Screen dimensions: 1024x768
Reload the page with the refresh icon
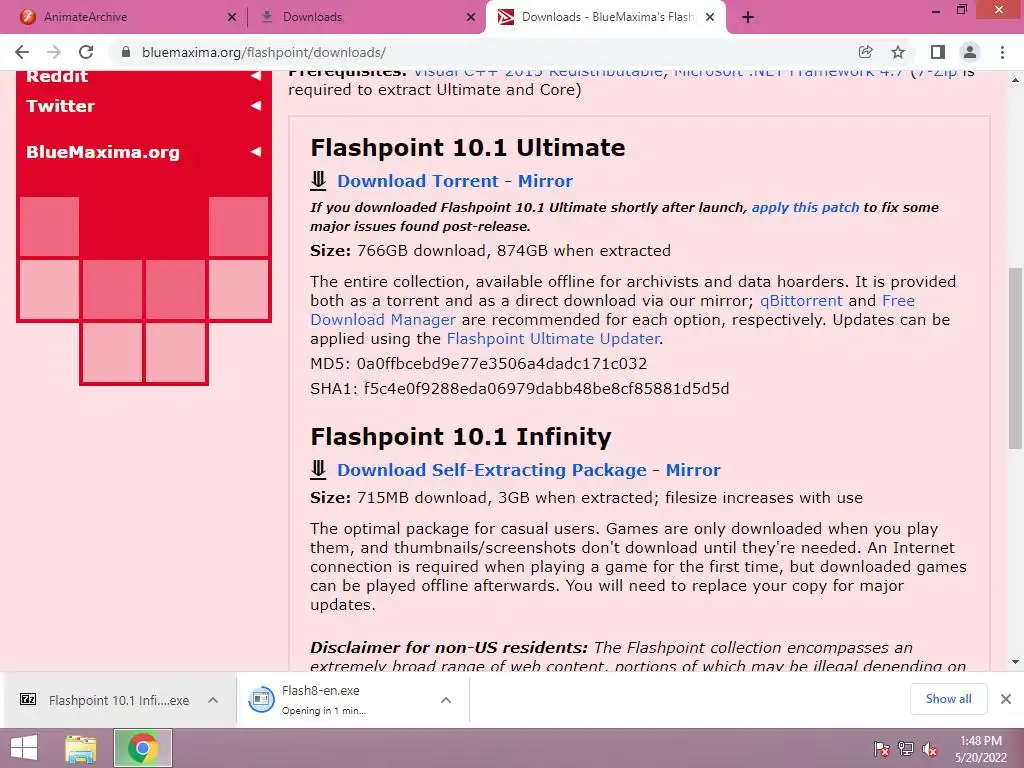click(x=86, y=52)
